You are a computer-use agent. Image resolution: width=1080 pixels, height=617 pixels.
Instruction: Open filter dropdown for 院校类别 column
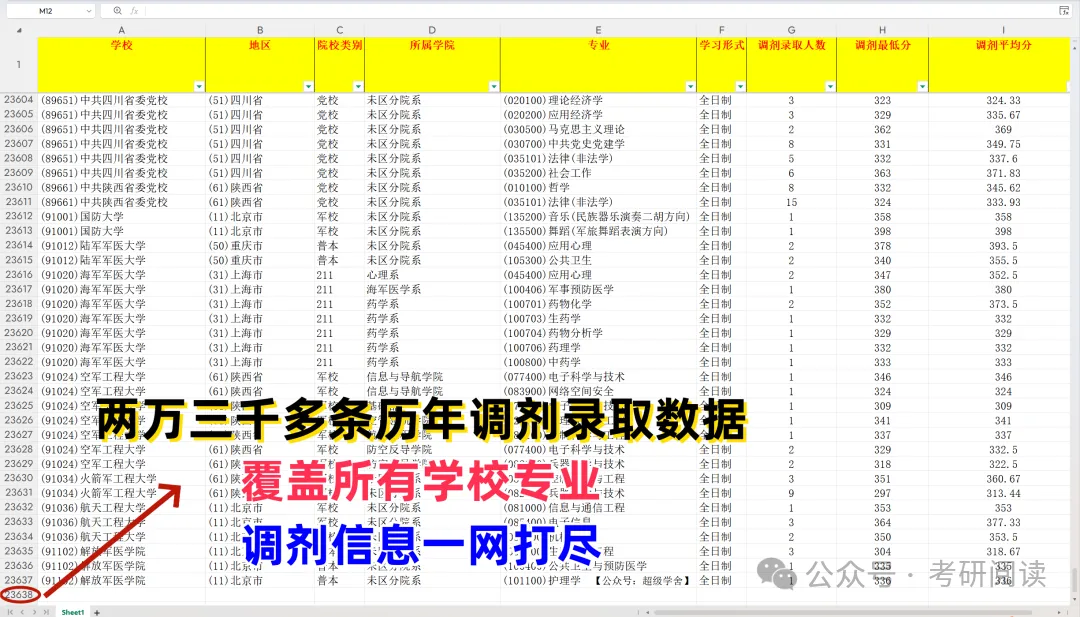357,86
